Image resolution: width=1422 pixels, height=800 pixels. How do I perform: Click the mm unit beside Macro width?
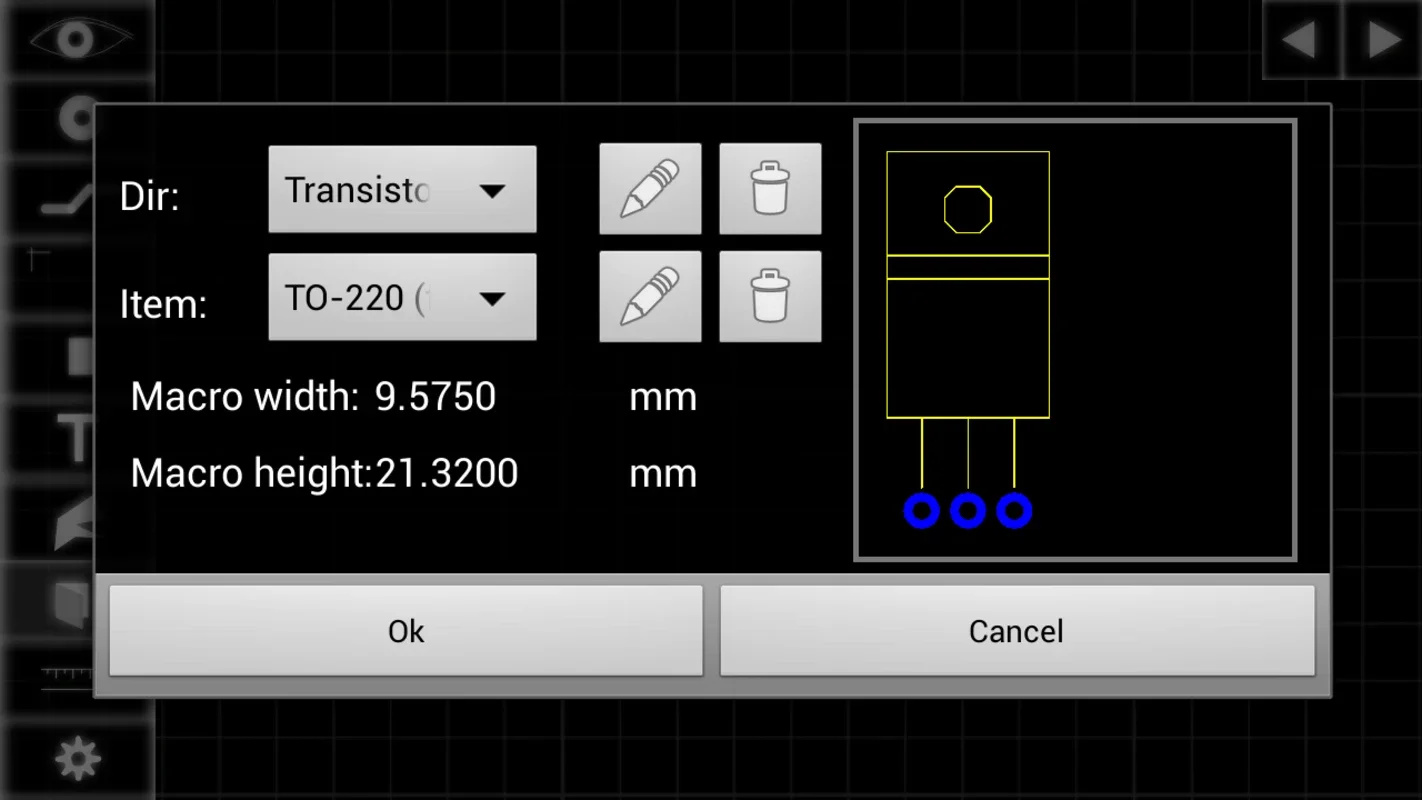coord(663,398)
